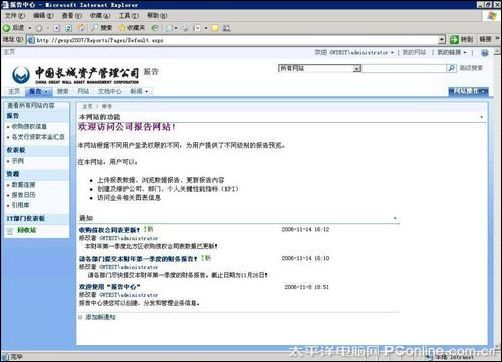502x362 pixels.
Task: Open the 工具 menu
Action: 129,16
